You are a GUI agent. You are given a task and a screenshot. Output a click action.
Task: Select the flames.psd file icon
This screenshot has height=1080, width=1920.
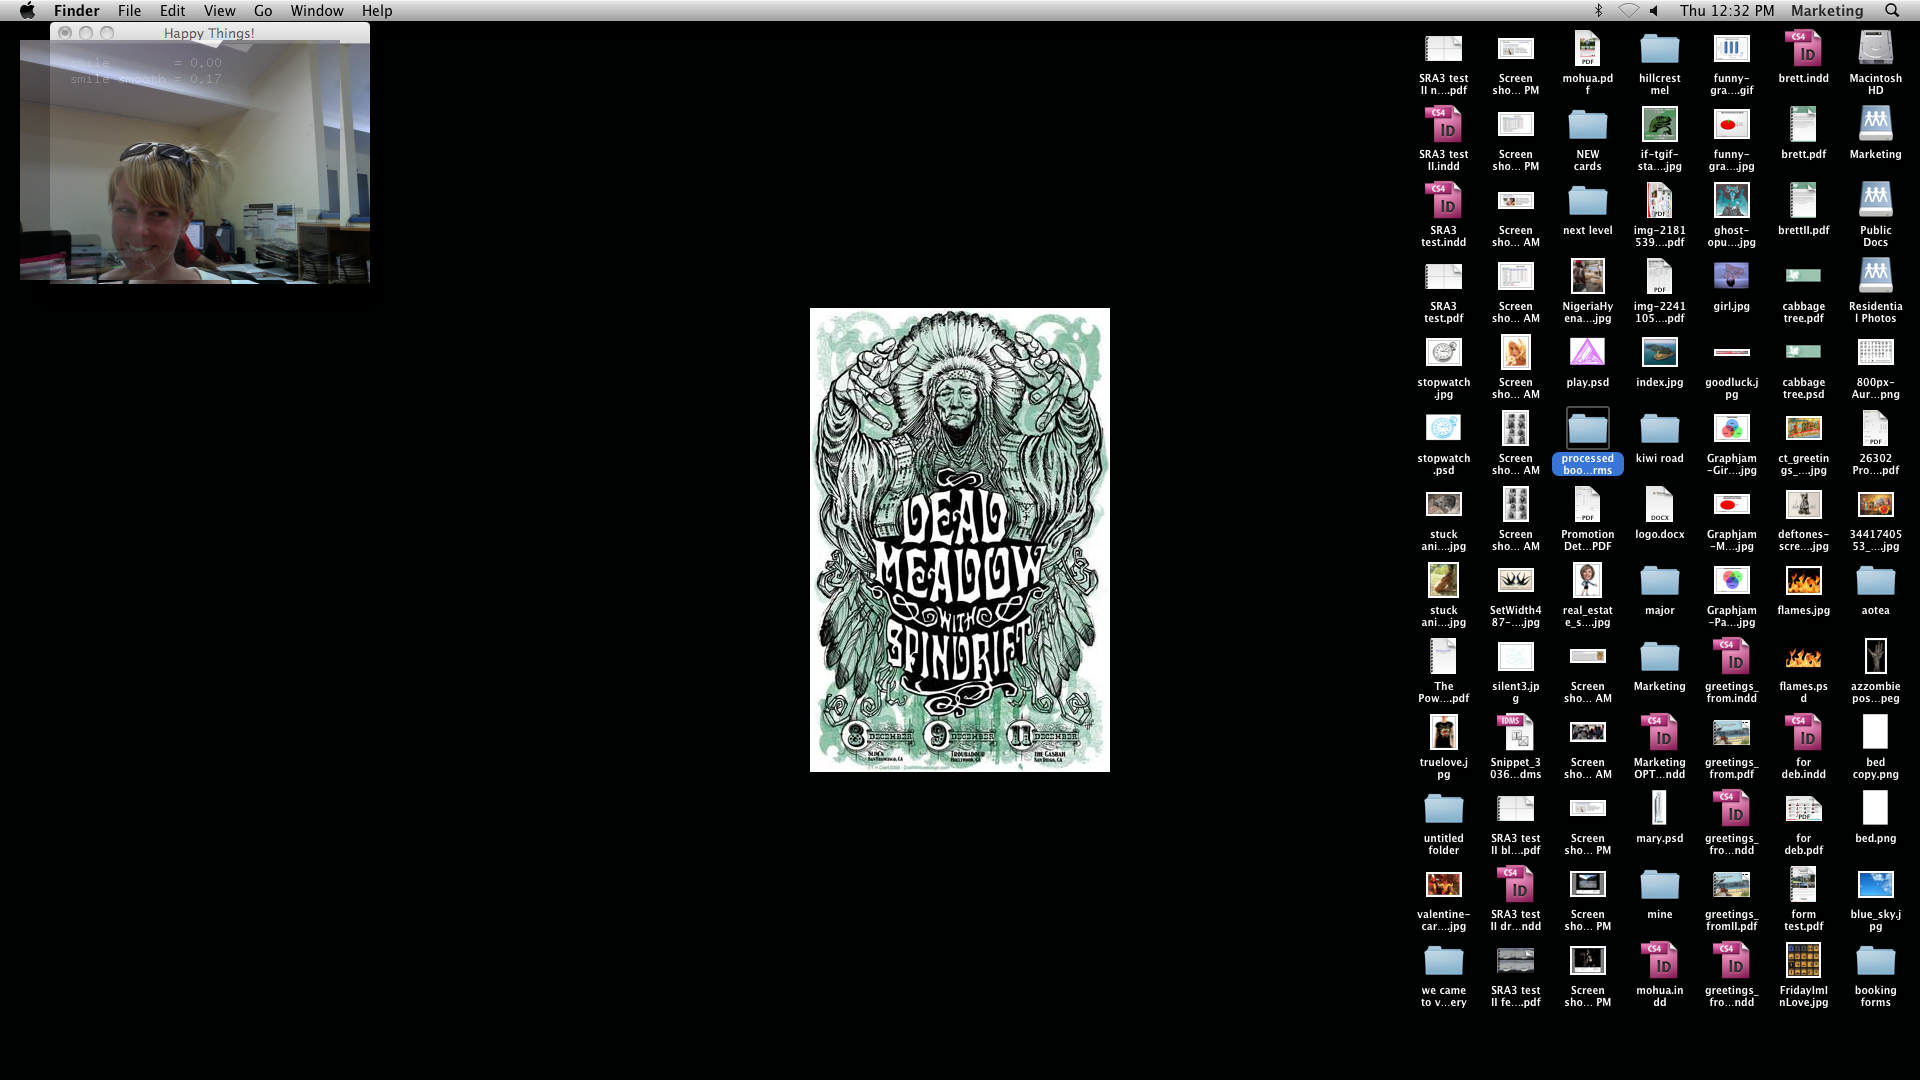pos(1803,657)
